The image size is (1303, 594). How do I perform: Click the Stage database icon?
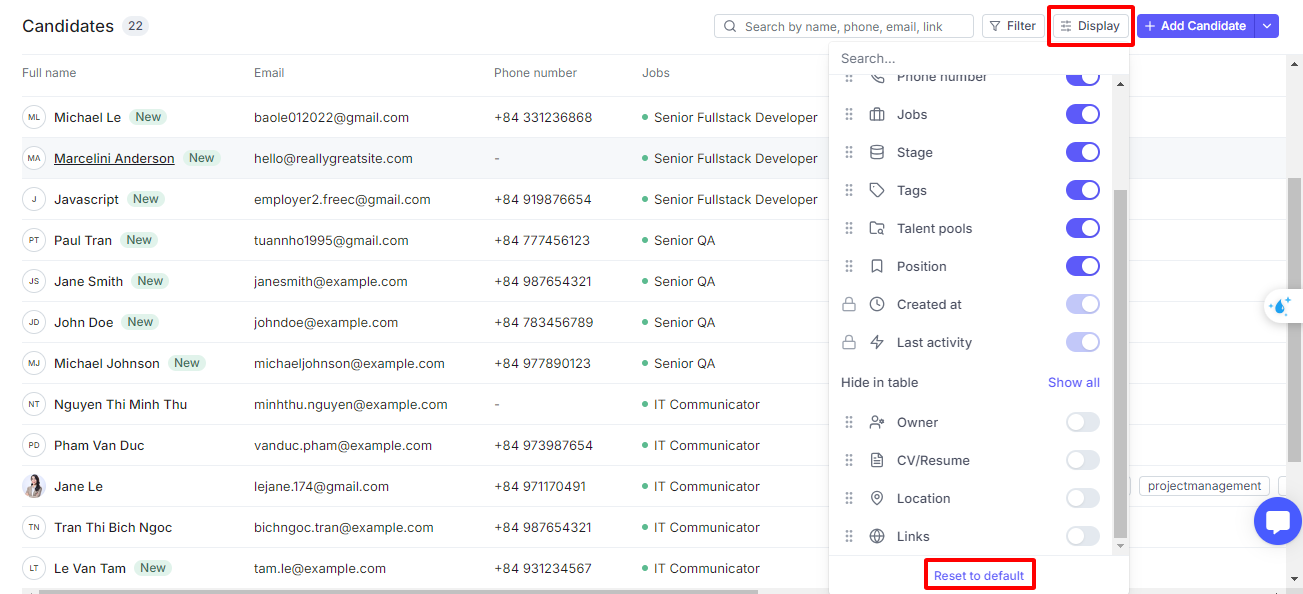tap(877, 153)
